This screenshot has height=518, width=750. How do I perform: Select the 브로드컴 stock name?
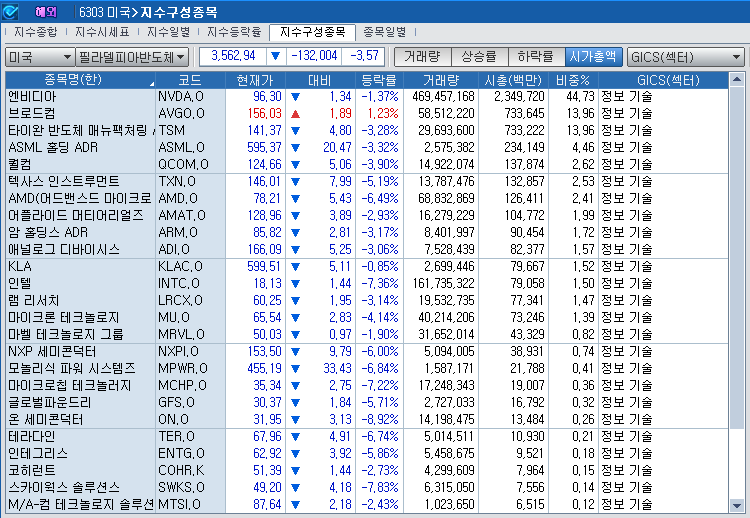(32, 113)
